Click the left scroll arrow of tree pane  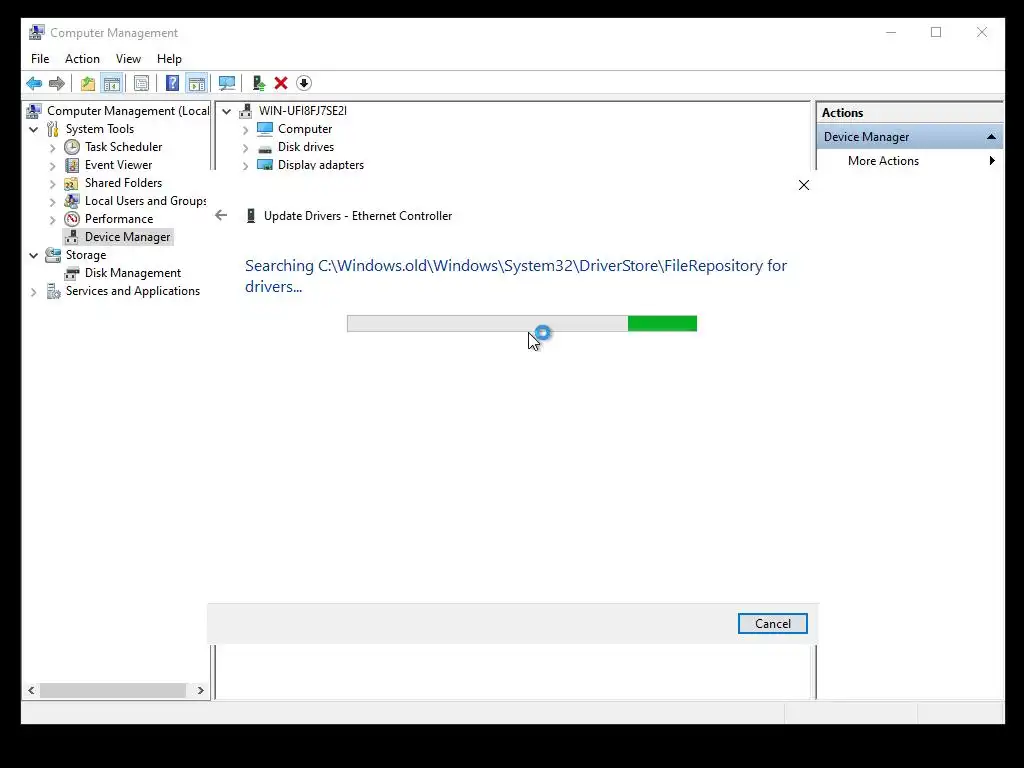[x=31, y=690]
